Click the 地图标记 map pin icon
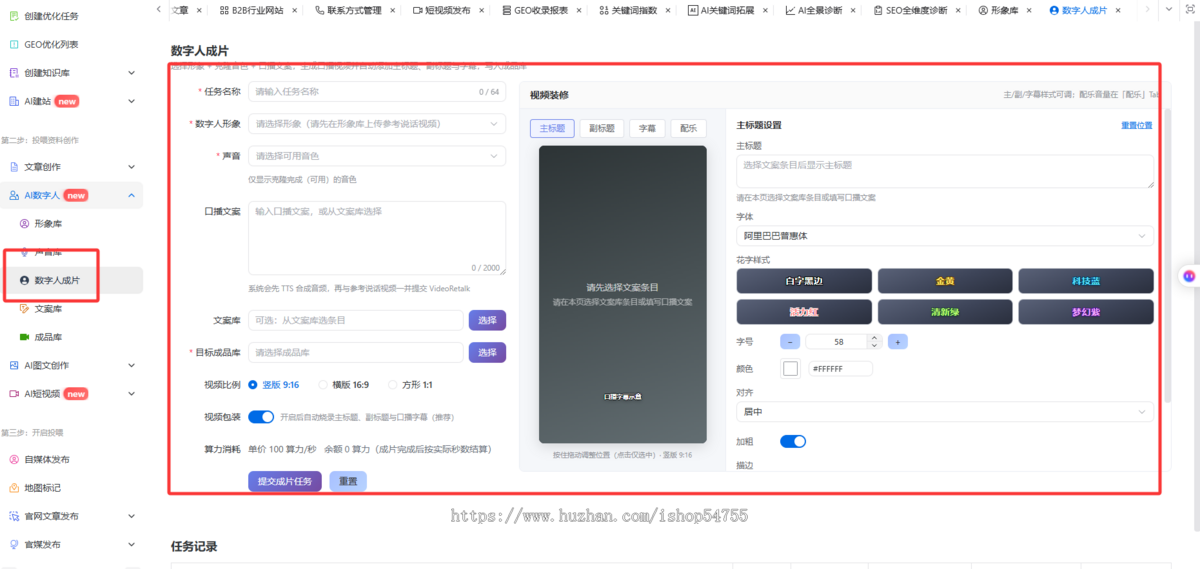This screenshot has width=1200, height=569. click(x=14, y=488)
